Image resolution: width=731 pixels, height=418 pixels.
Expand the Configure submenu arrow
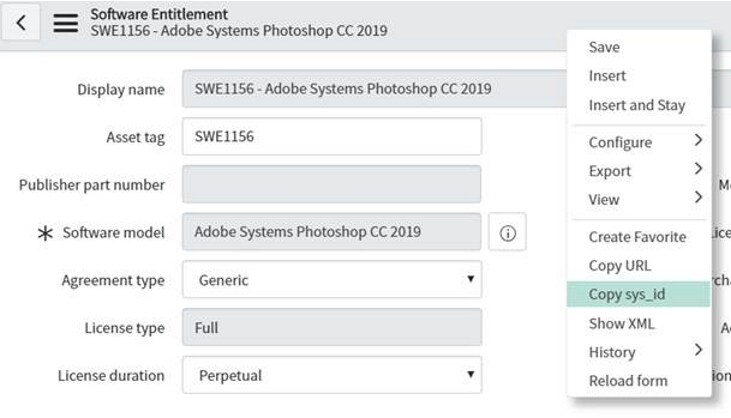[698, 140]
